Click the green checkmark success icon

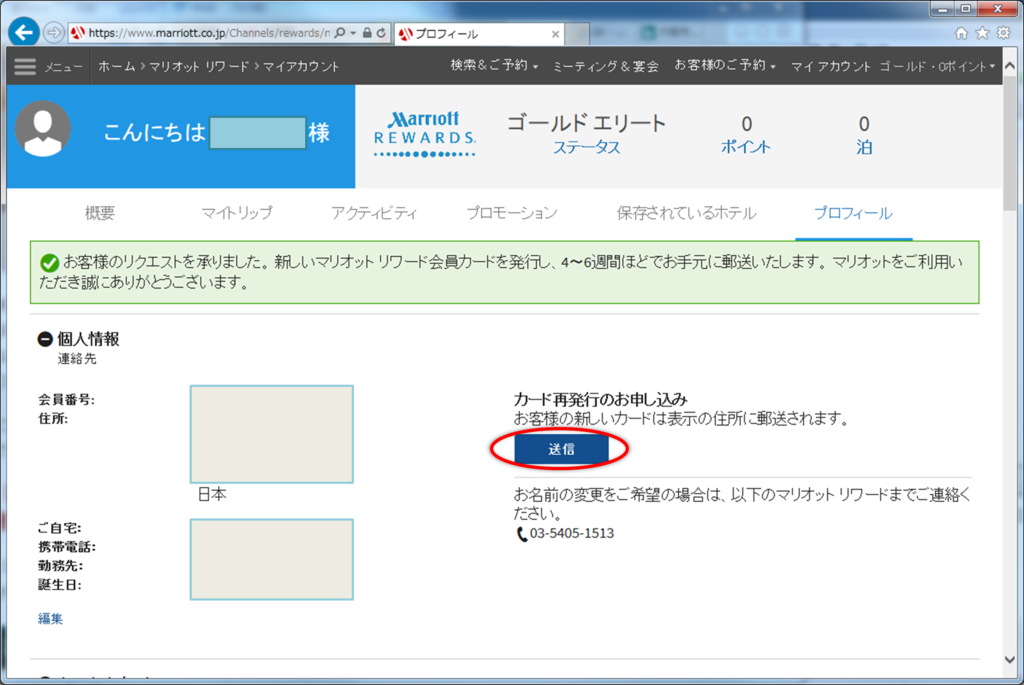(x=50, y=263)
